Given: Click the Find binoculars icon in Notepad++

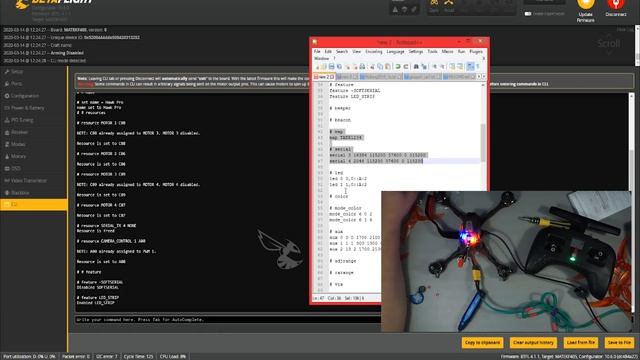Looking at the screenshot, I should pyautogui.click(x=416, y=67).
